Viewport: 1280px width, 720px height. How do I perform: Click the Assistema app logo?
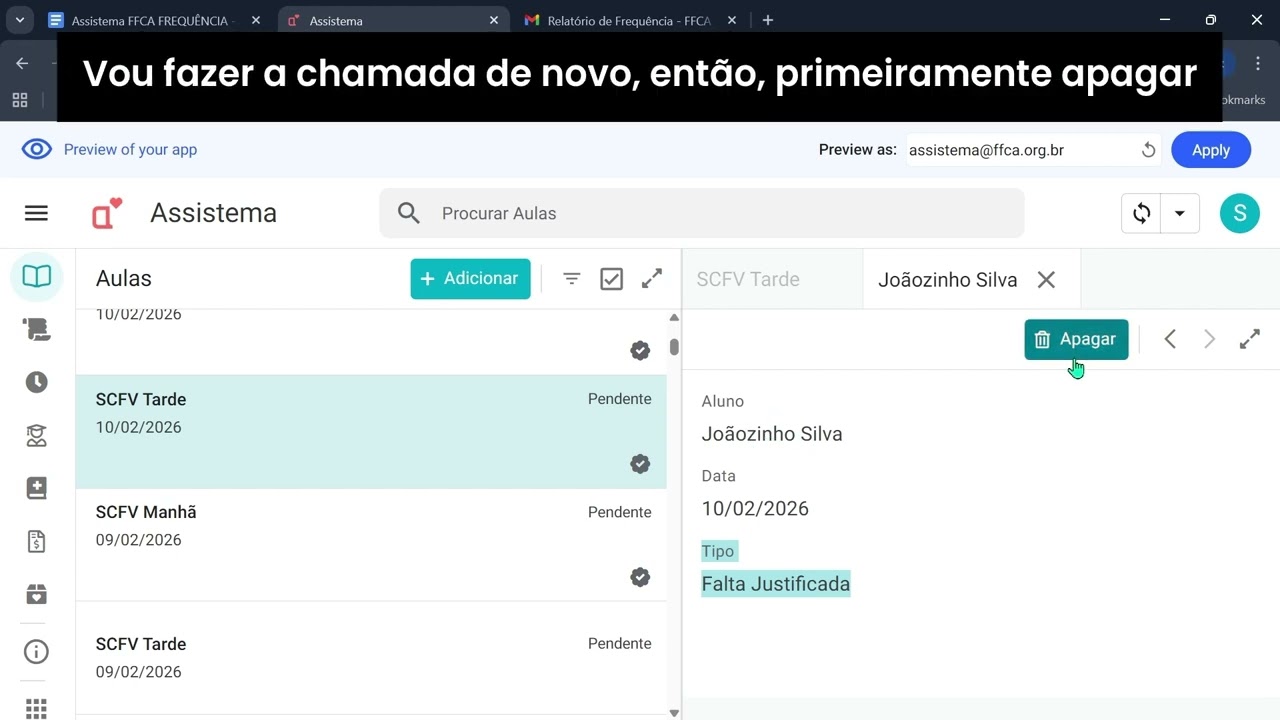click(x=106, y=213)
